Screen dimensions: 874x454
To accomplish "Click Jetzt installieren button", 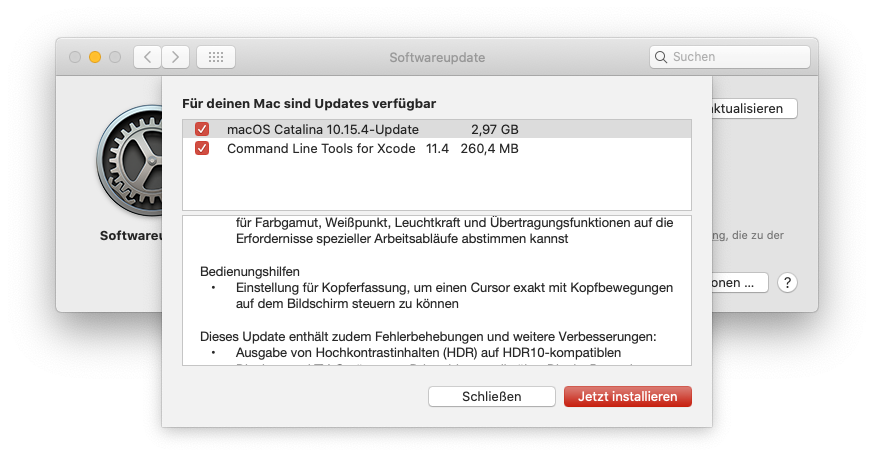I will click(628, 397).
